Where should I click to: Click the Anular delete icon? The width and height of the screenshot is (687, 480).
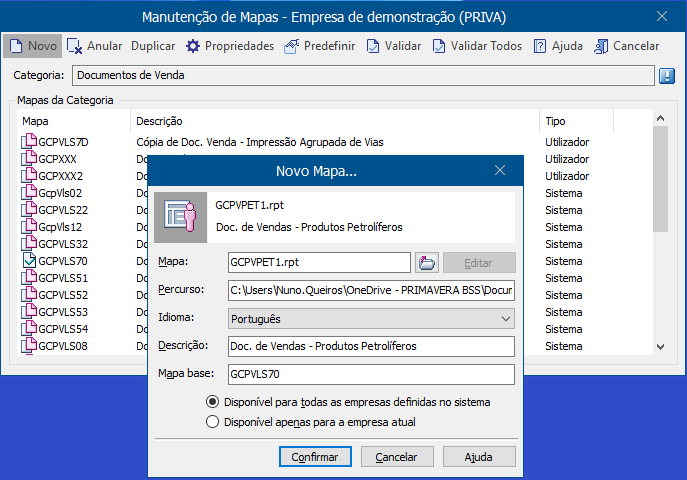pos(74,46)
